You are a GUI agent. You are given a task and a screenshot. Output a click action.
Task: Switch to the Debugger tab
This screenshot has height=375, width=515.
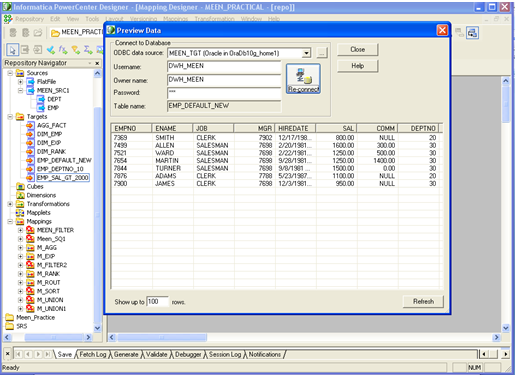[x=188, y=354]
